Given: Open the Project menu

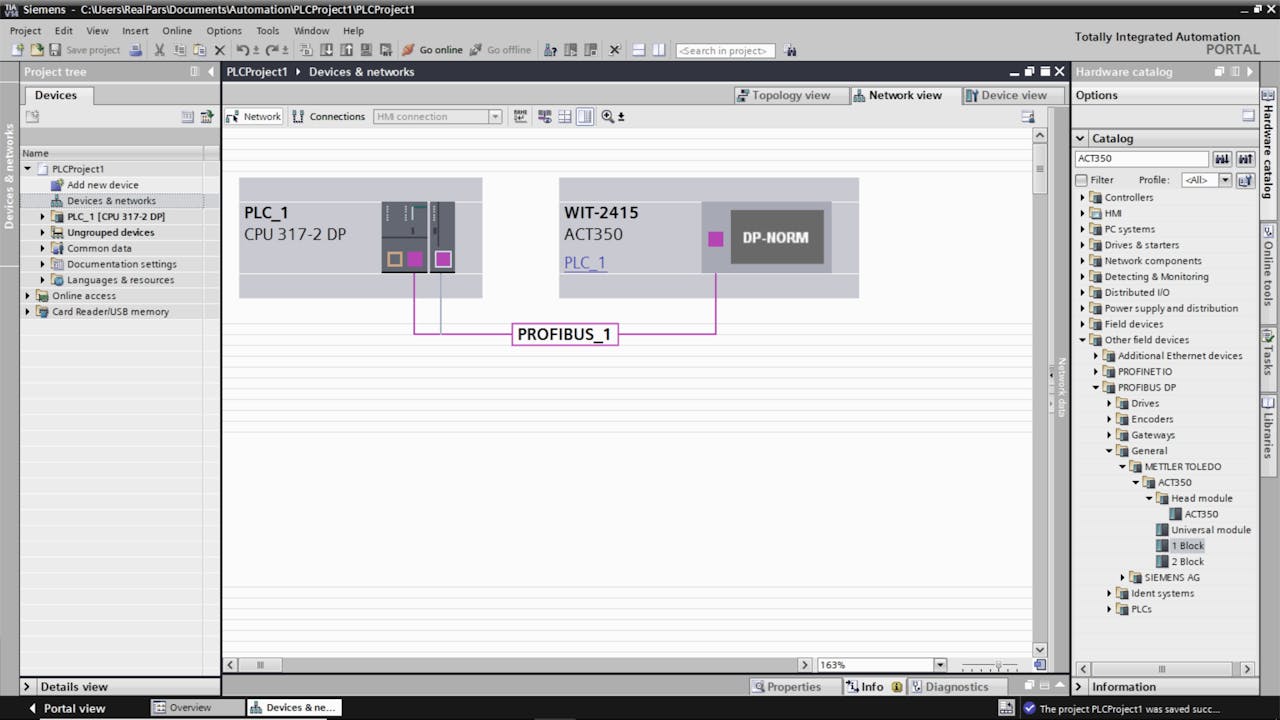Looking at the screenshot, I should click(25, 31).
